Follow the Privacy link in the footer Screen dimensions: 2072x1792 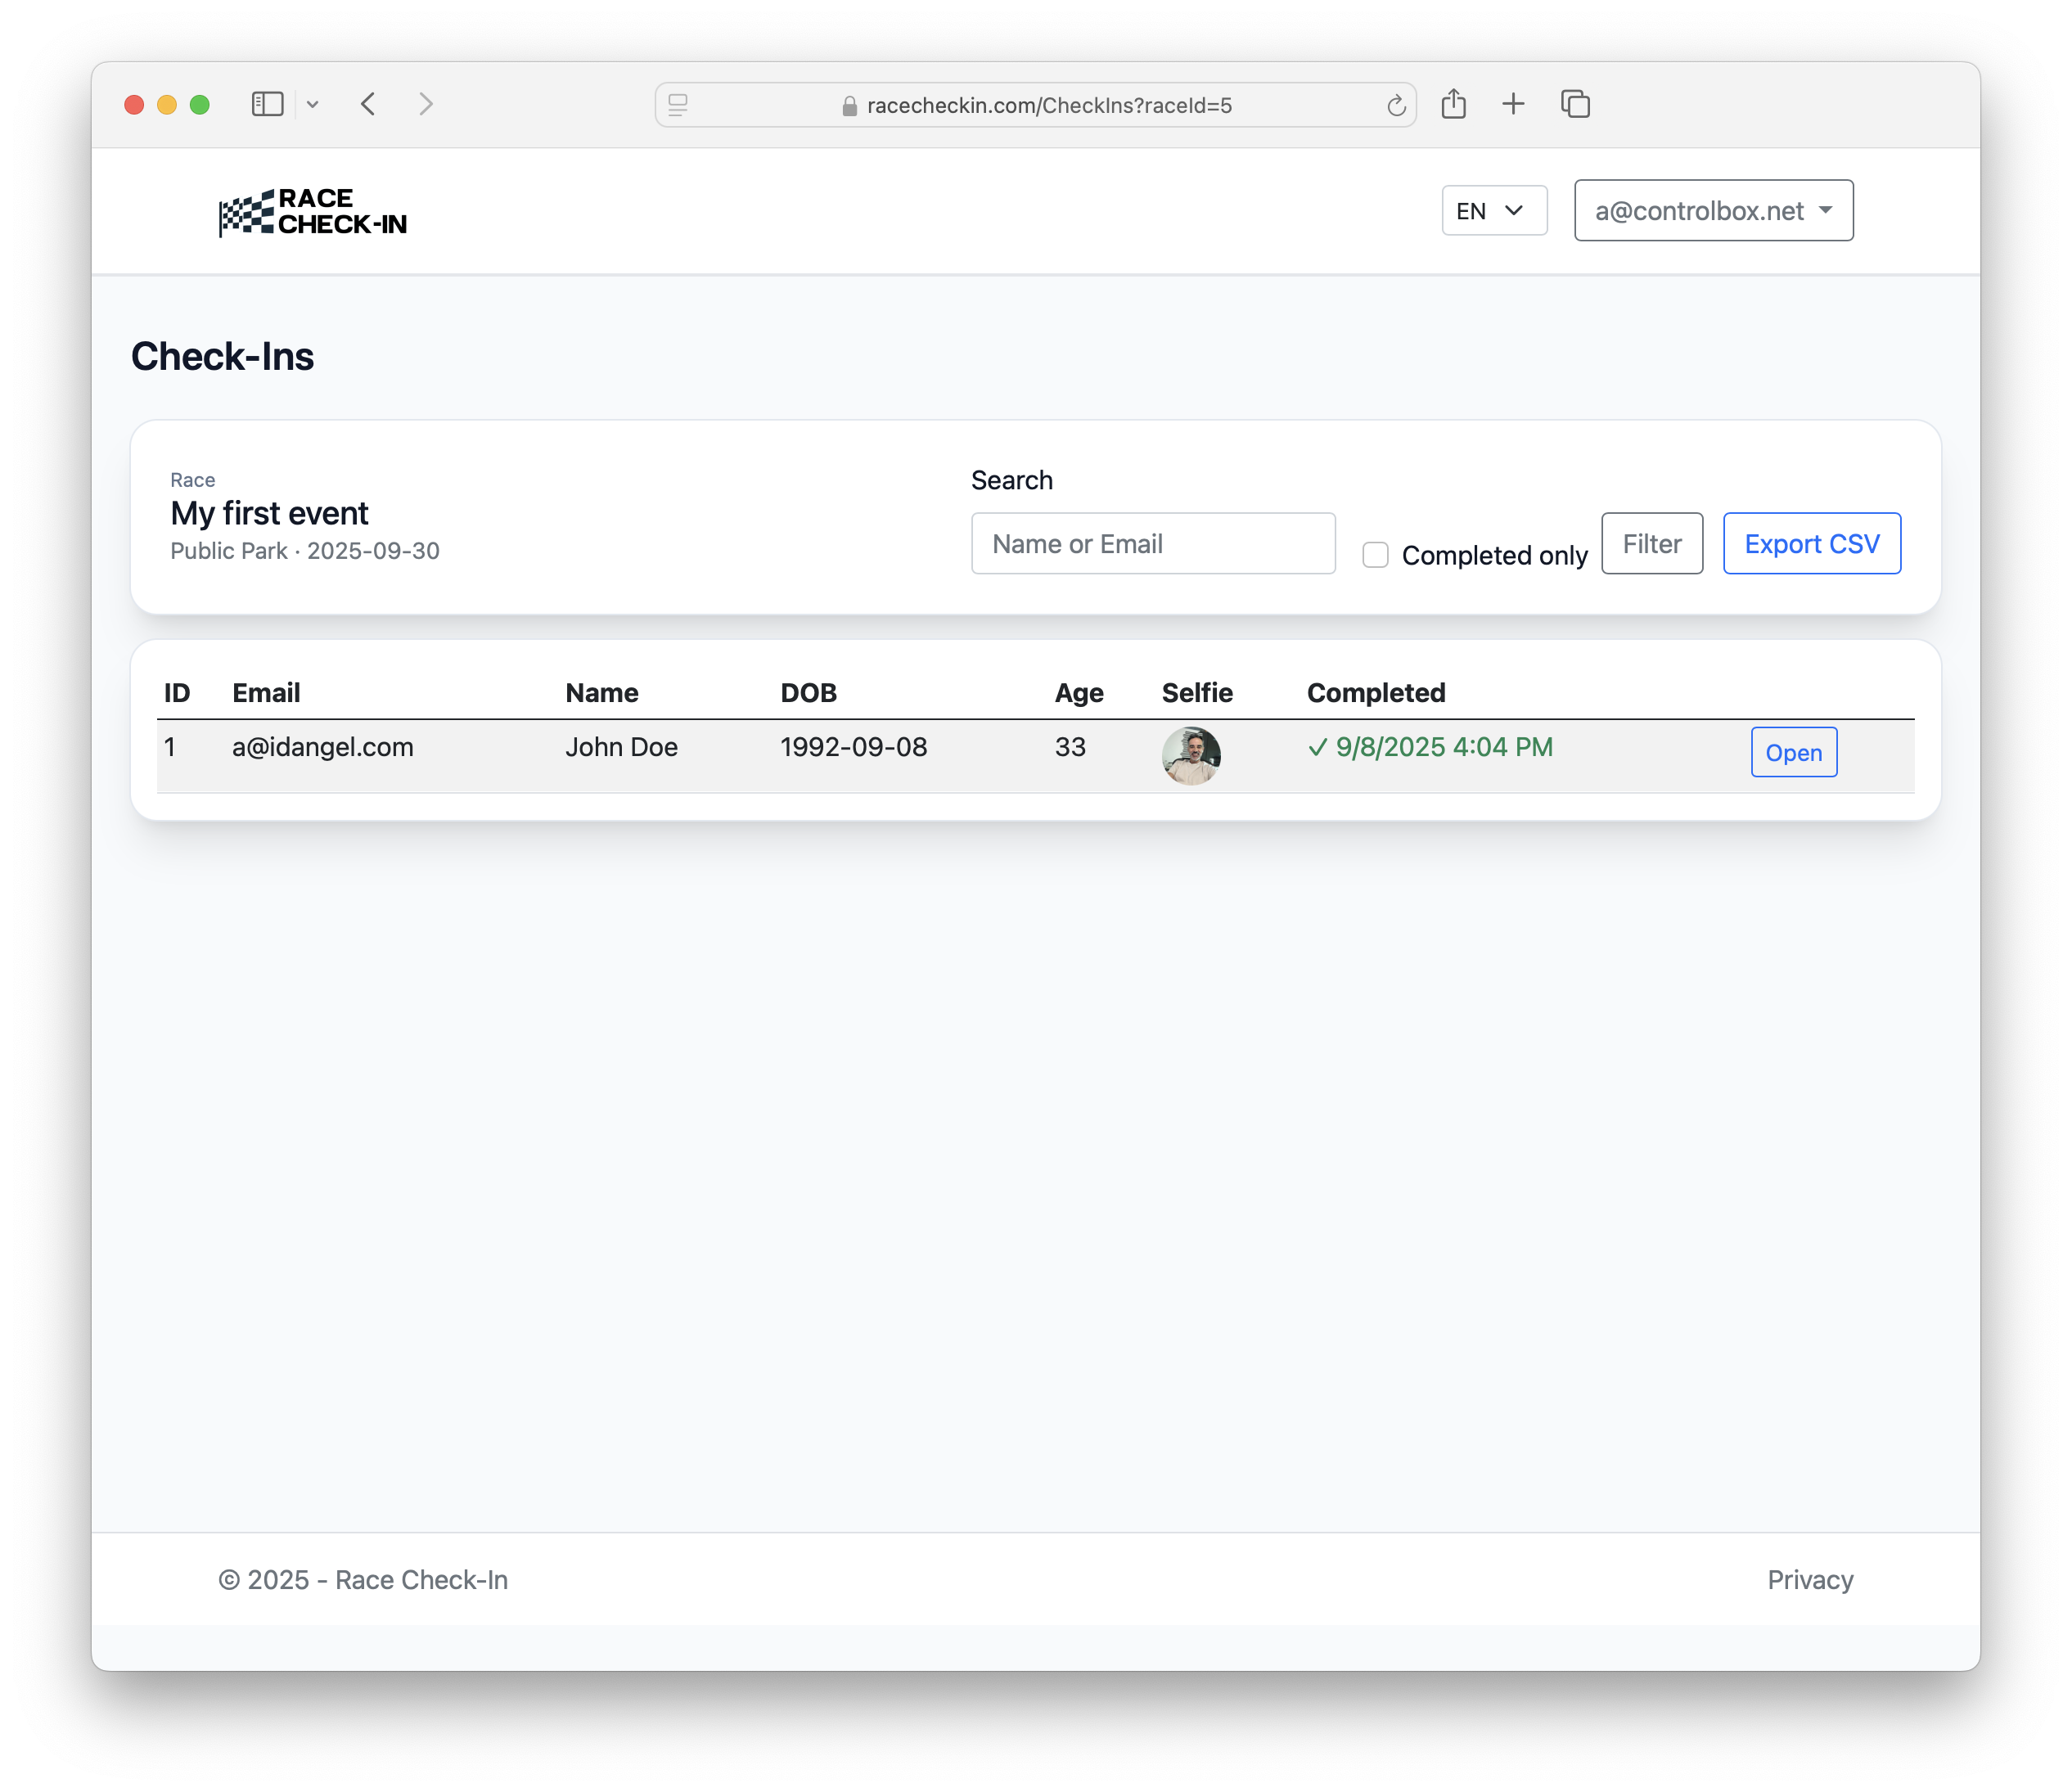(1809, 1580)
